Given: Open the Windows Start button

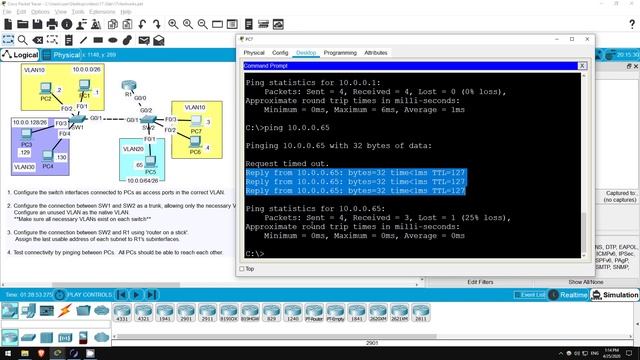Looking at the screenshot, I should click(x=8, y=353).
